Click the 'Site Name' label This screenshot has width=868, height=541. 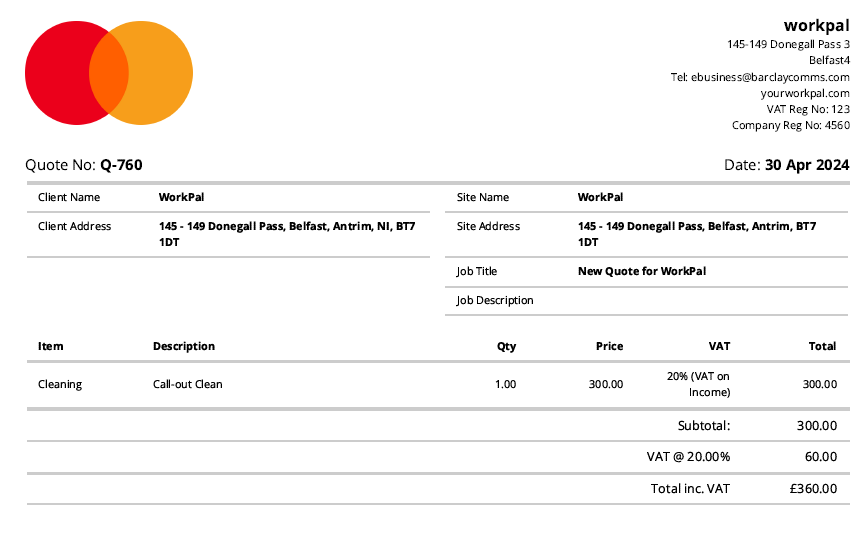point(483,197)
